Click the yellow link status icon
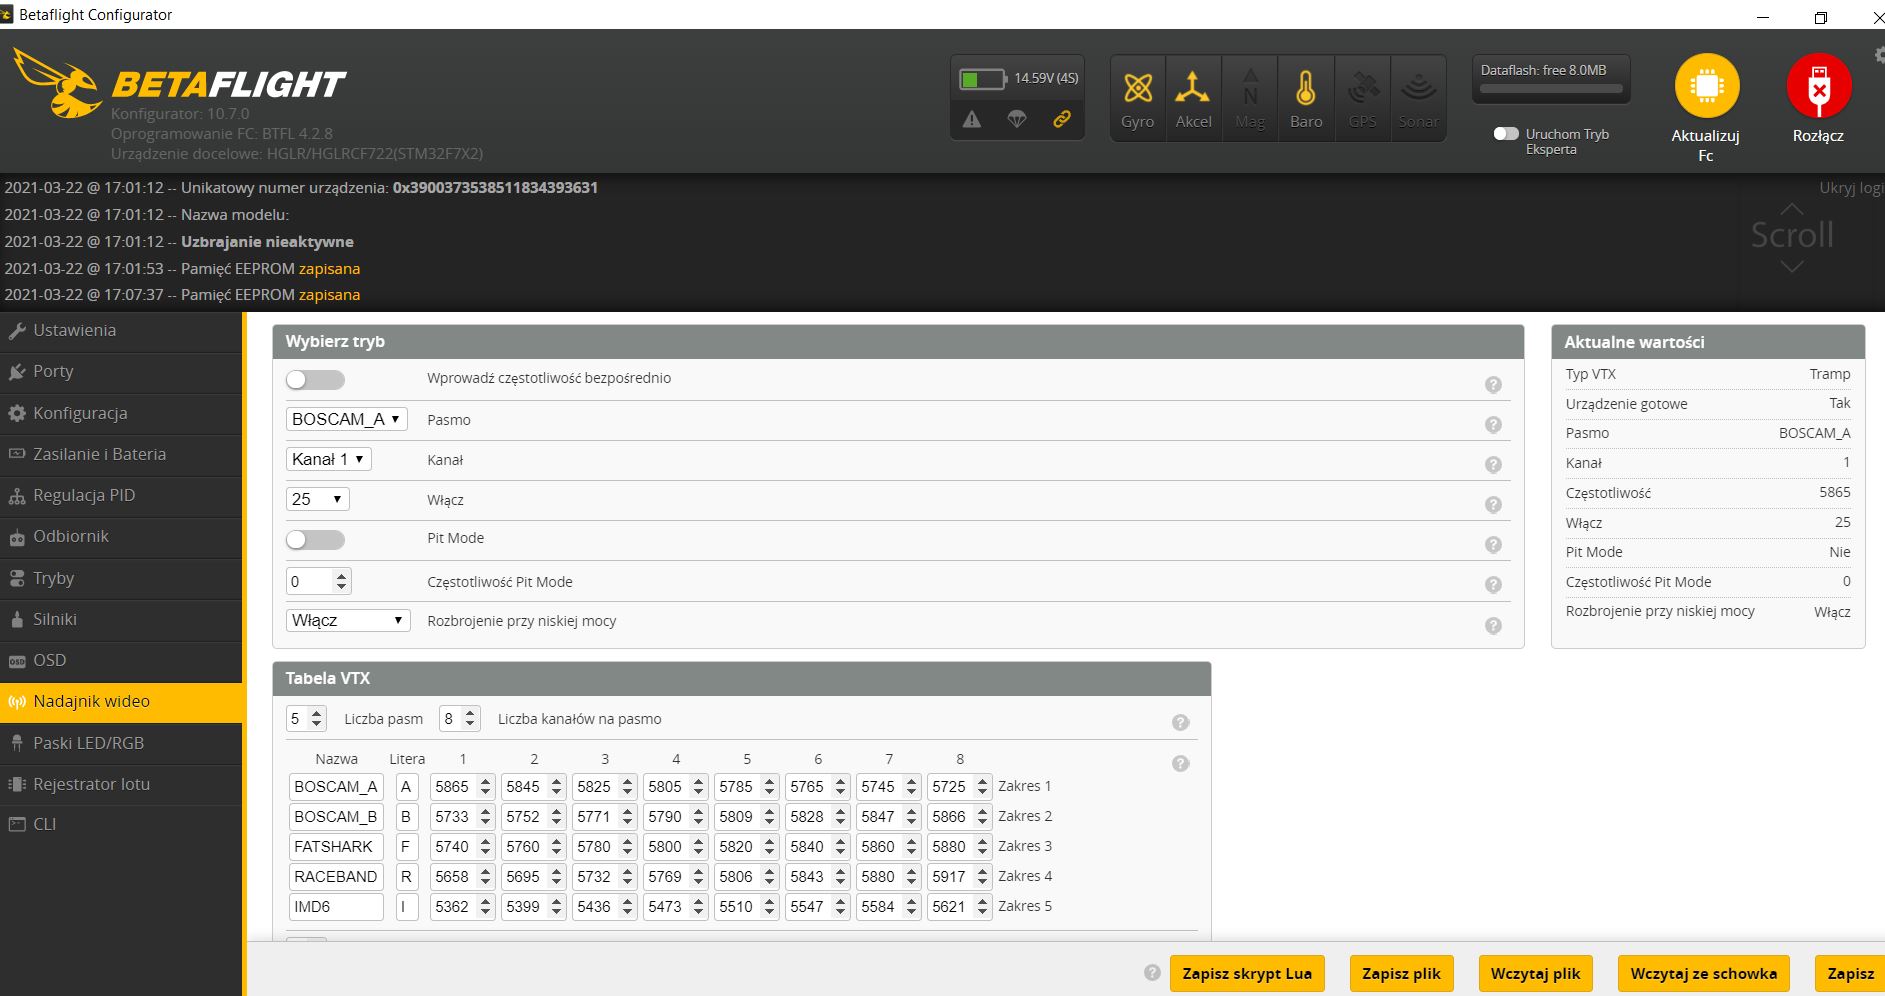This screenshot has height=996, width=1885. [x=1062, y=119]
